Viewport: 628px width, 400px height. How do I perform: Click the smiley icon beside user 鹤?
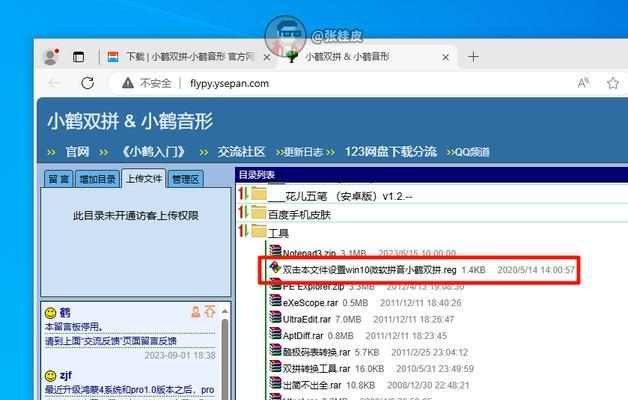(50, 313)
